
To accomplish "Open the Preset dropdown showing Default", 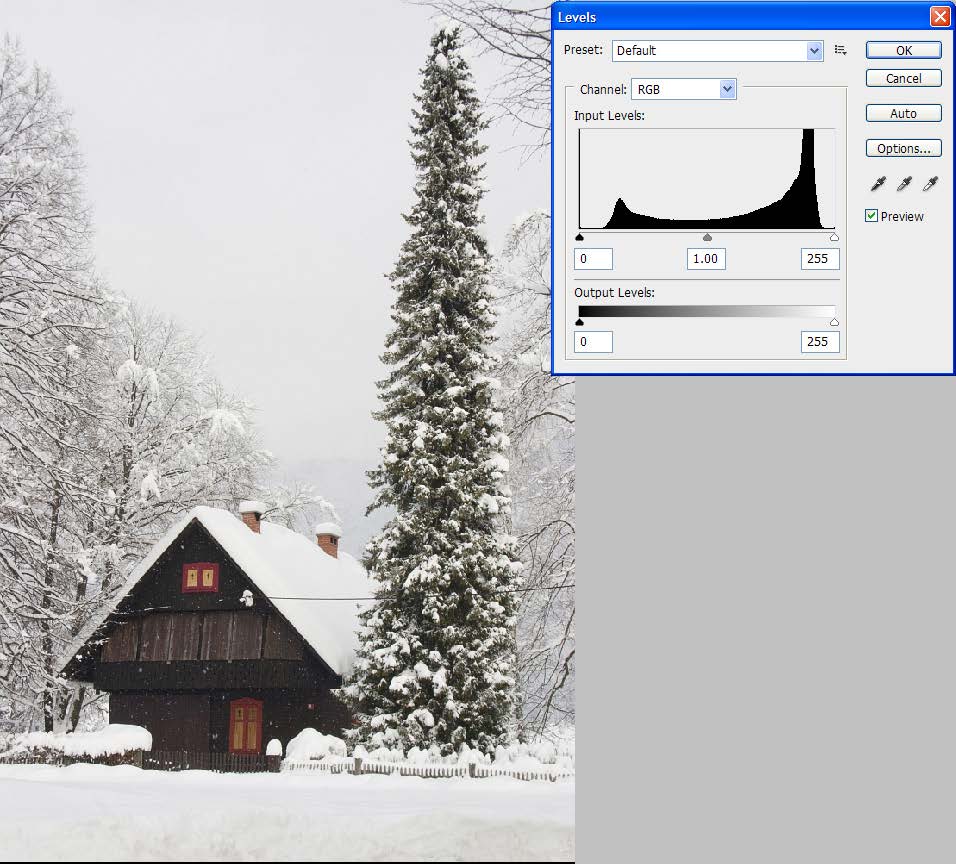I will coord(717,50).
